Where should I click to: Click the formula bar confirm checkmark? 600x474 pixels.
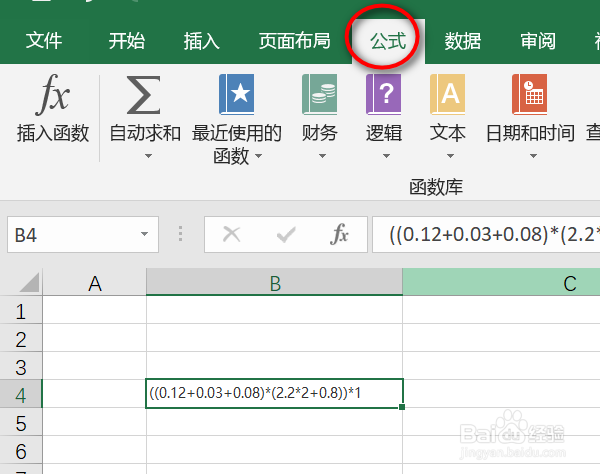pos(286,234)
